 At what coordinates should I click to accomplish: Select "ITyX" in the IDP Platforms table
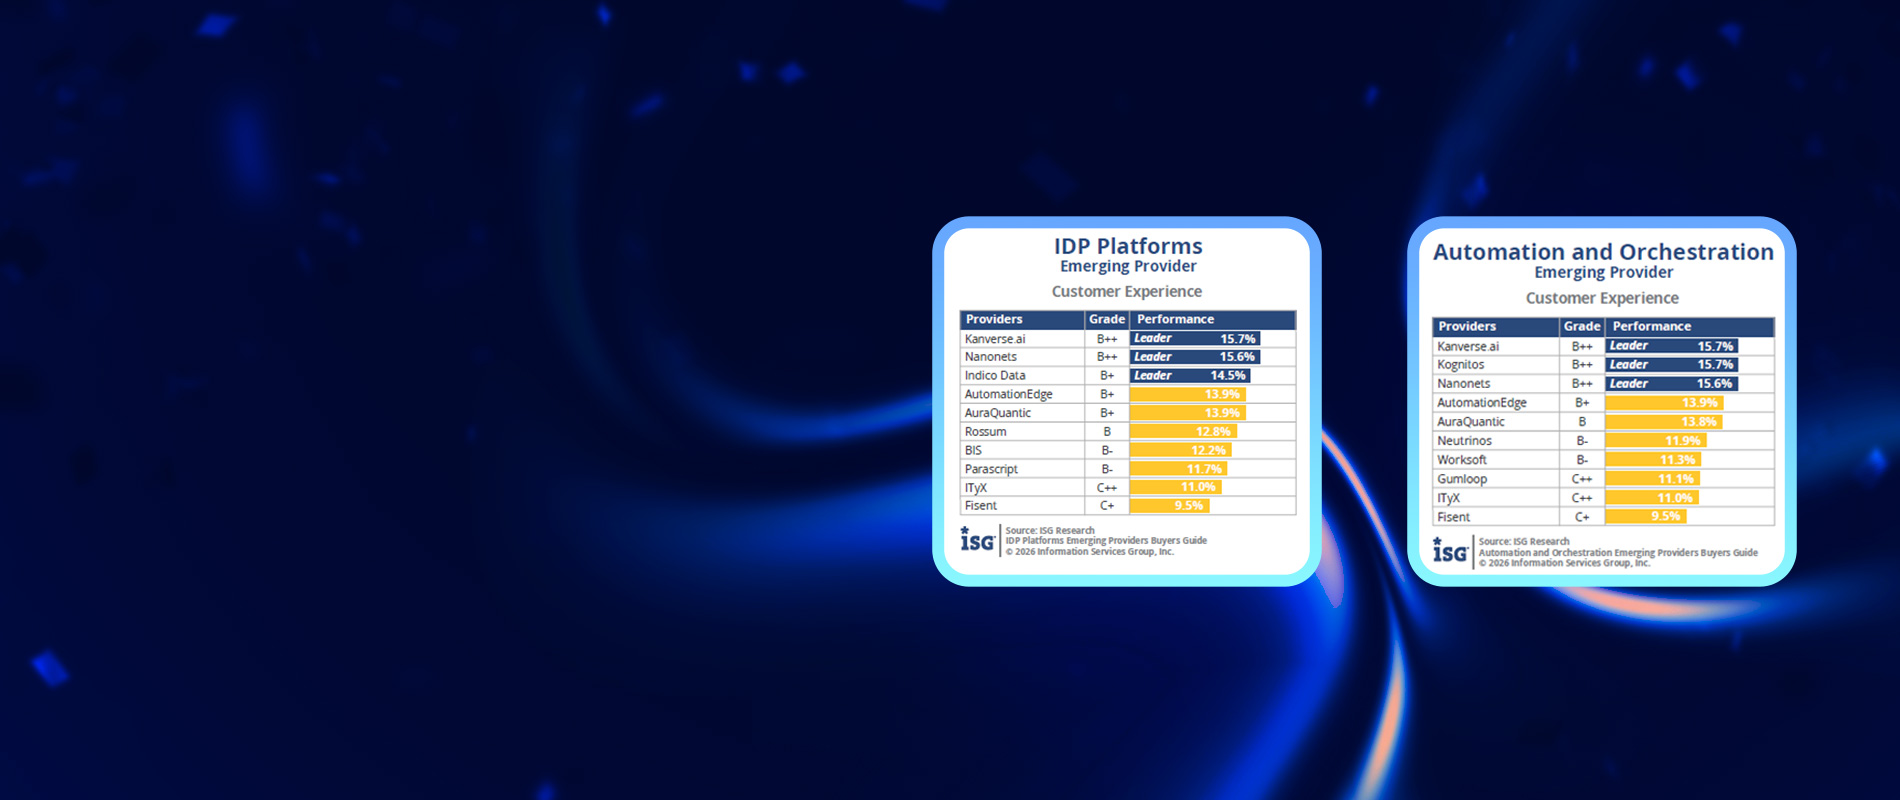(x=975, y=488)
